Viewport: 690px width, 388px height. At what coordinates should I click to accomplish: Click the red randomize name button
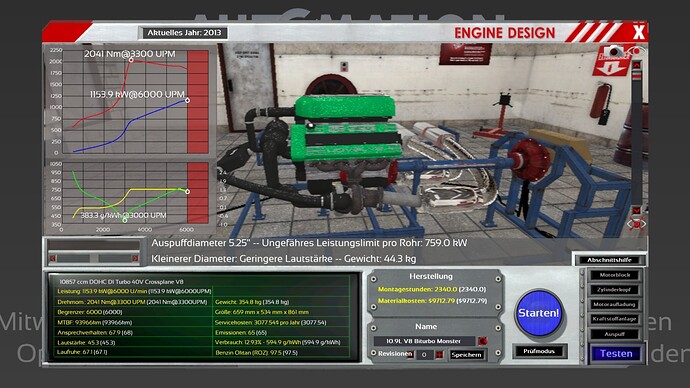coord(483,341)
